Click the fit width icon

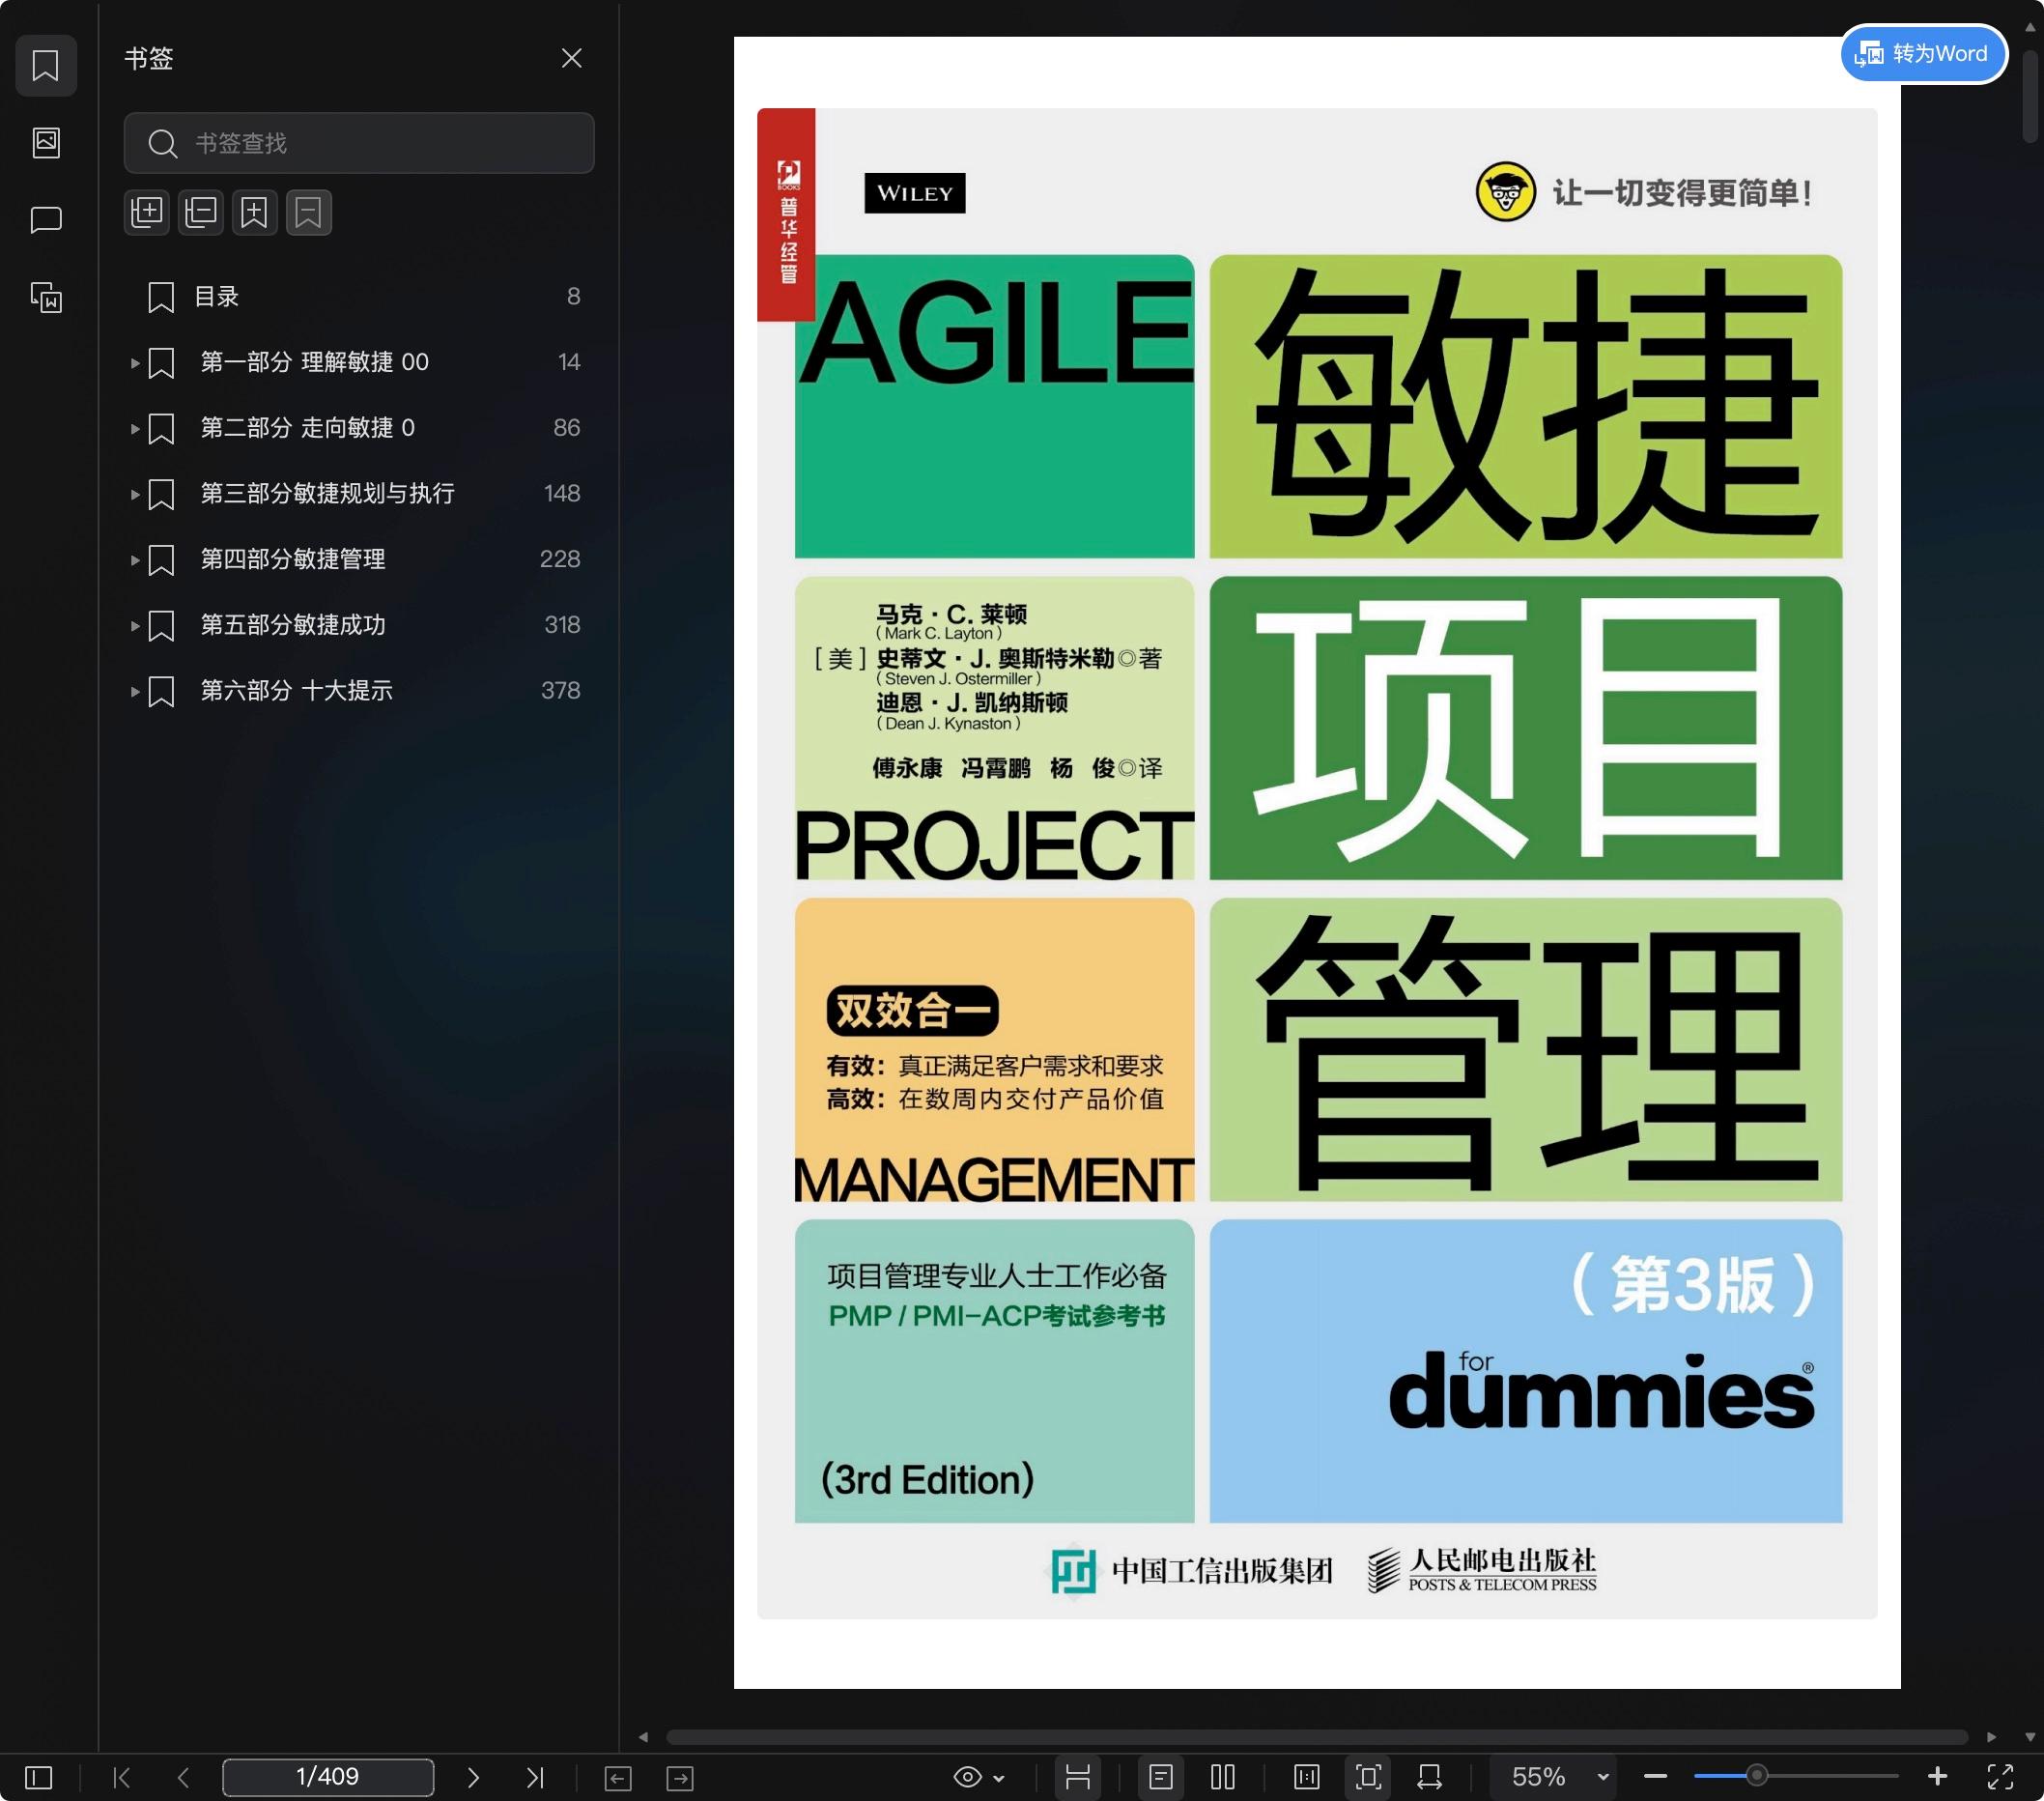coord(1430,1777)
